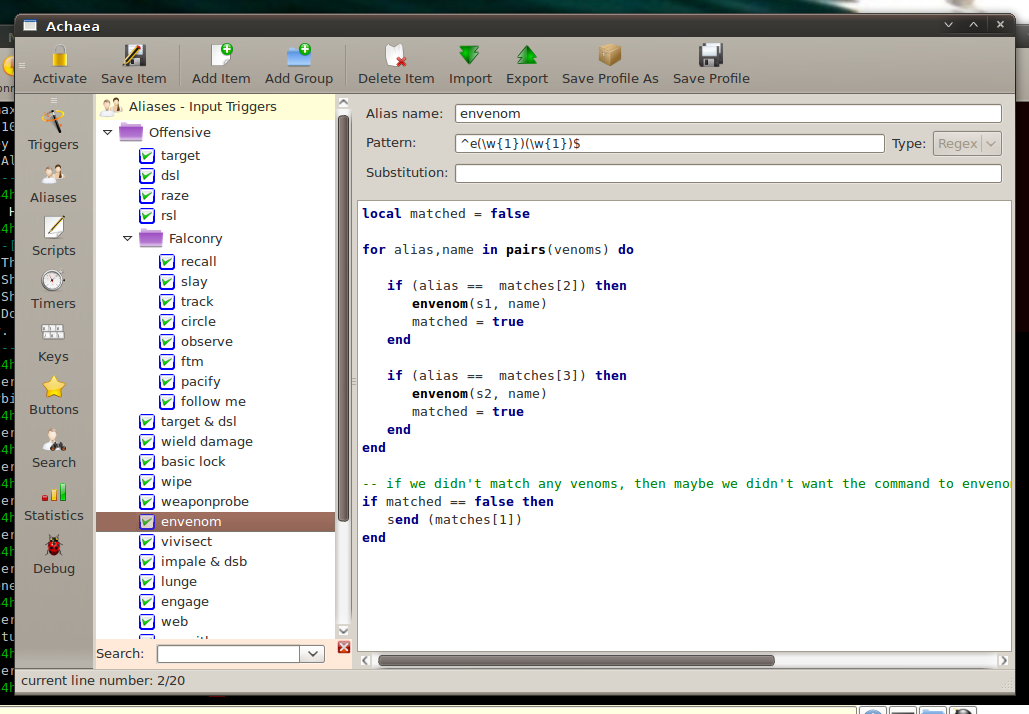Toggle the target alias checkbox
The image size is (1029, 714).
pyautogui.click(x=147, y=156)
